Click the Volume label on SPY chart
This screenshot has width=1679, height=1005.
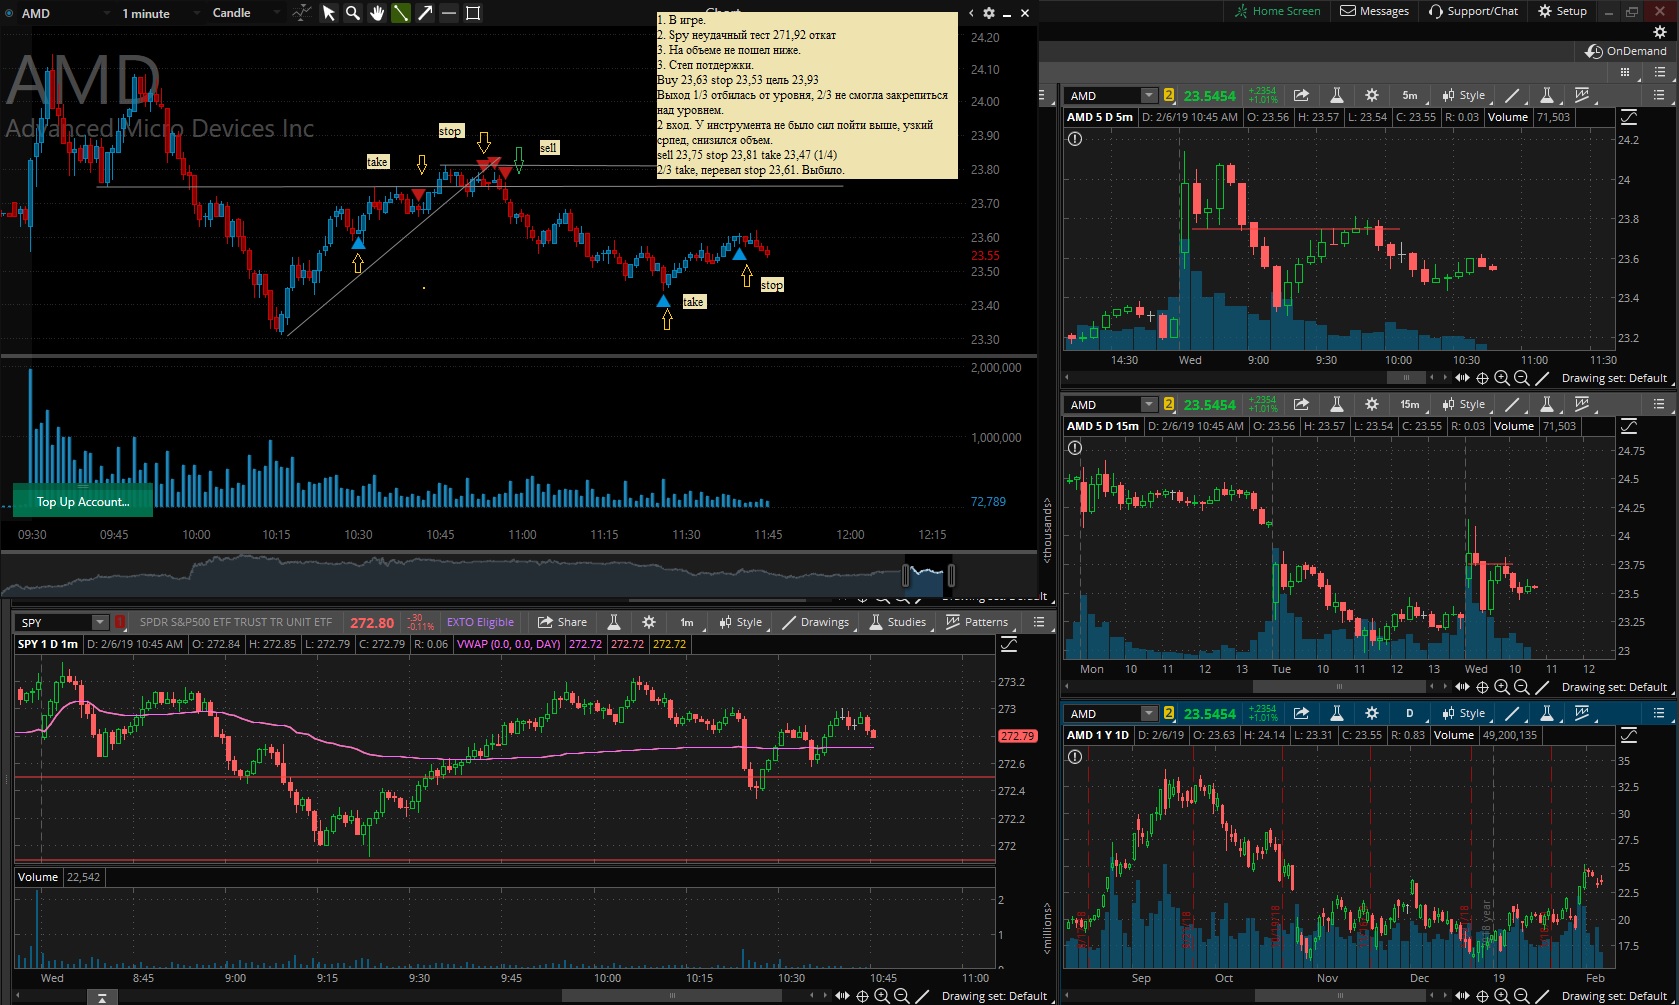tap(38, 877)
